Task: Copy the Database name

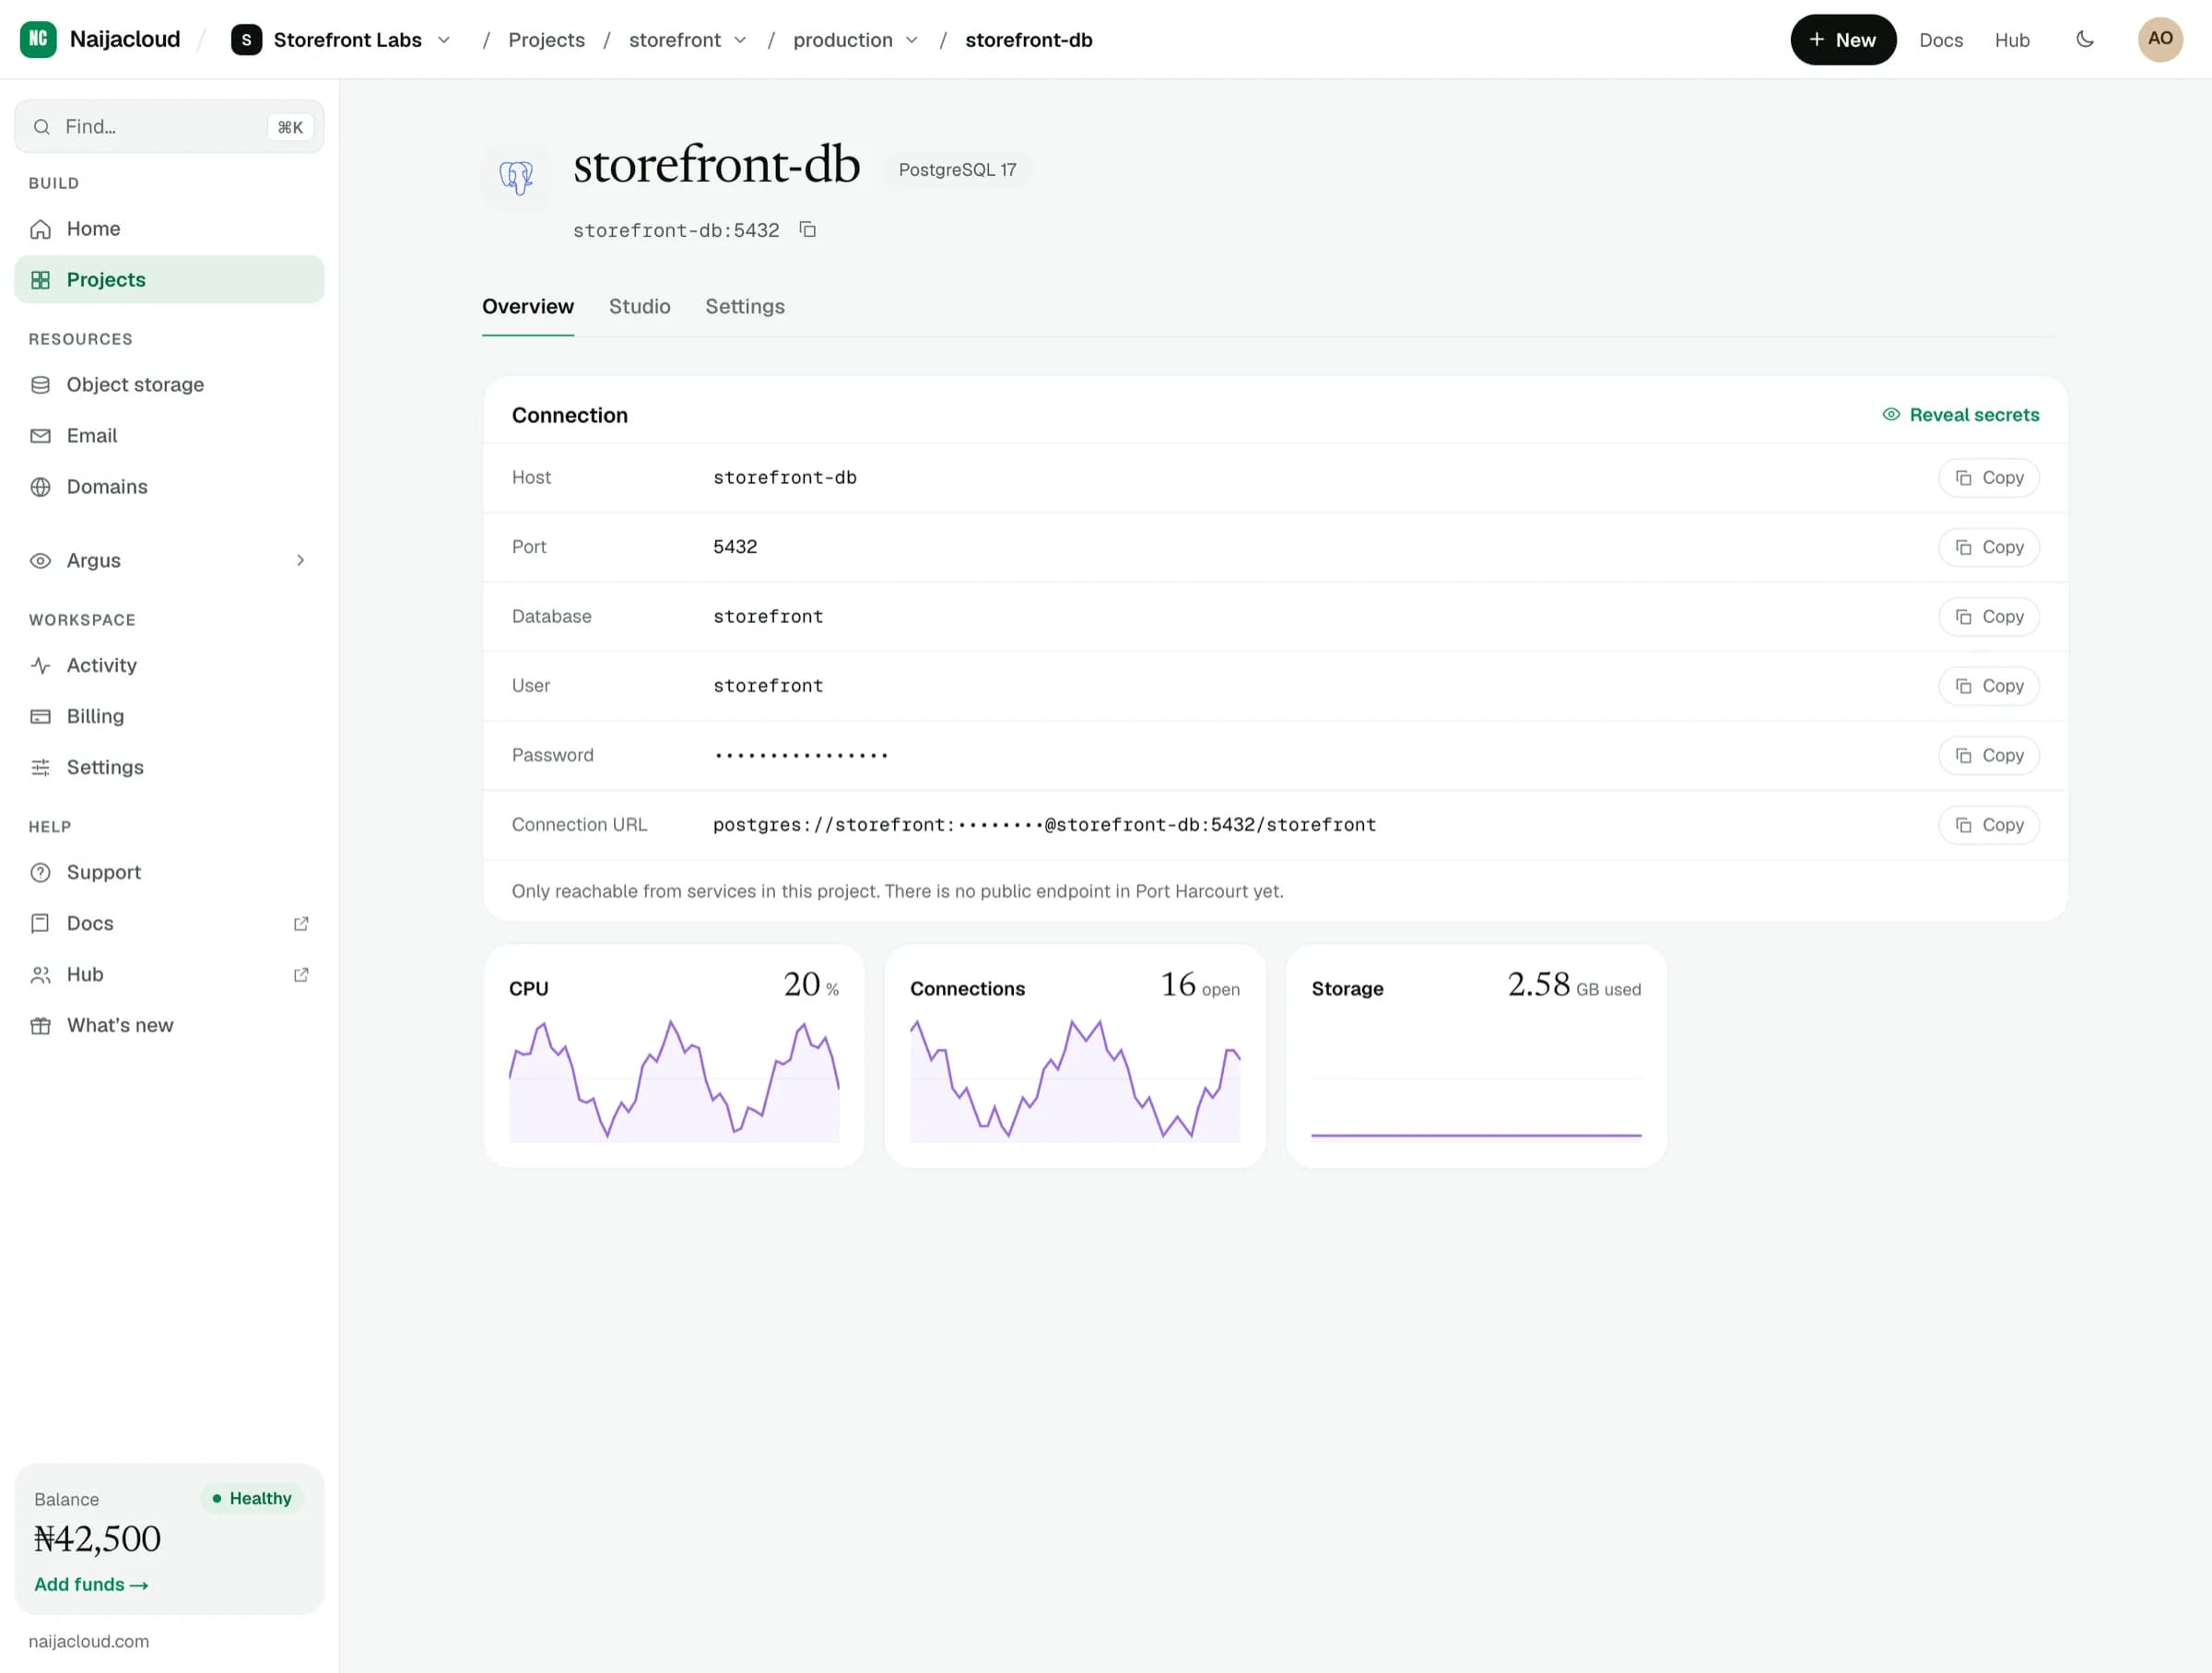Action: [1988, 616]
